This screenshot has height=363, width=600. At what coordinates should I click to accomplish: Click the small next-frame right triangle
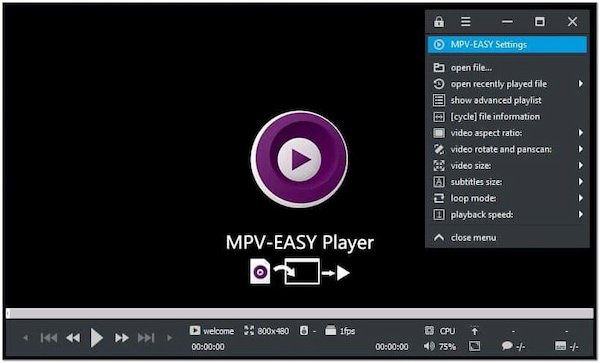(170, 338)
